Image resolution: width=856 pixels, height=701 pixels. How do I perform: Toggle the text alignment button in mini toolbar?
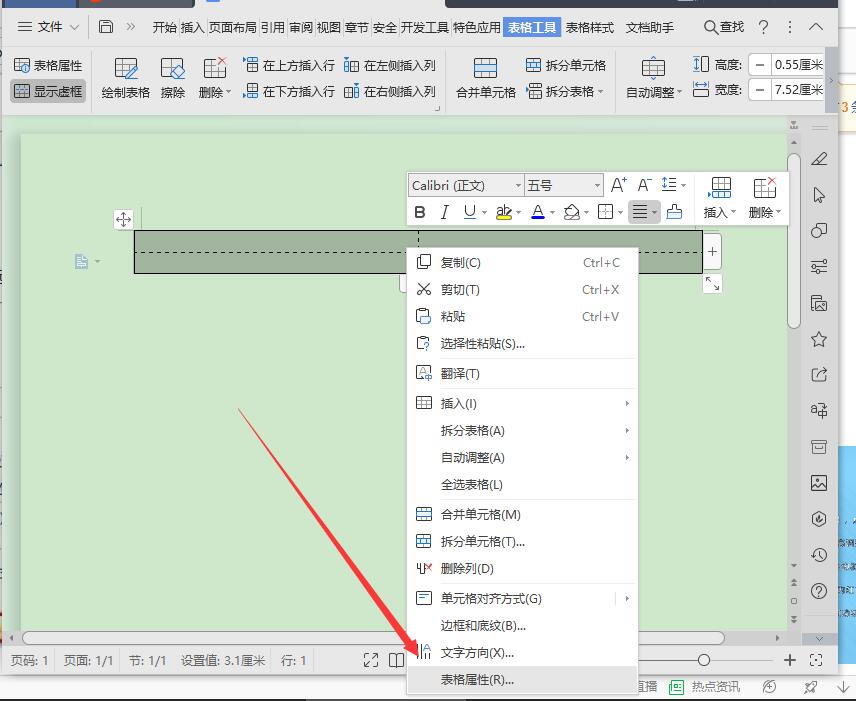point(639,212)
